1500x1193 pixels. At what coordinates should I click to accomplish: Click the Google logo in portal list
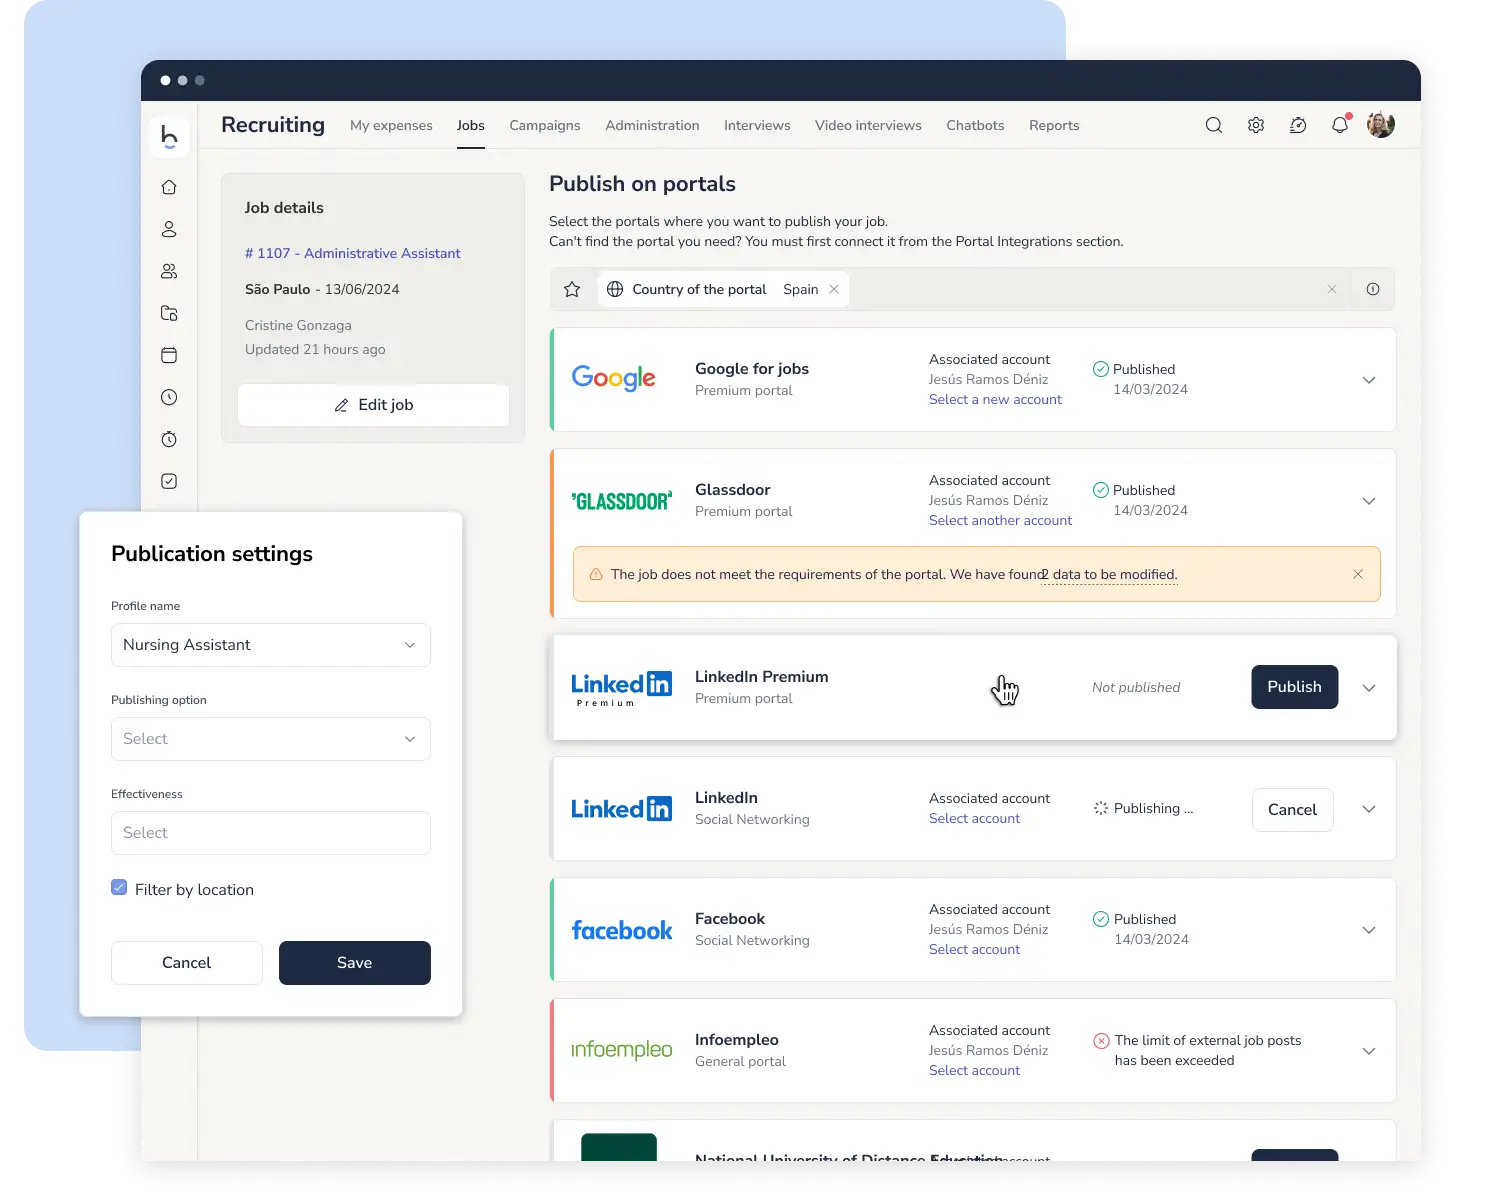(x=614, y=378)
